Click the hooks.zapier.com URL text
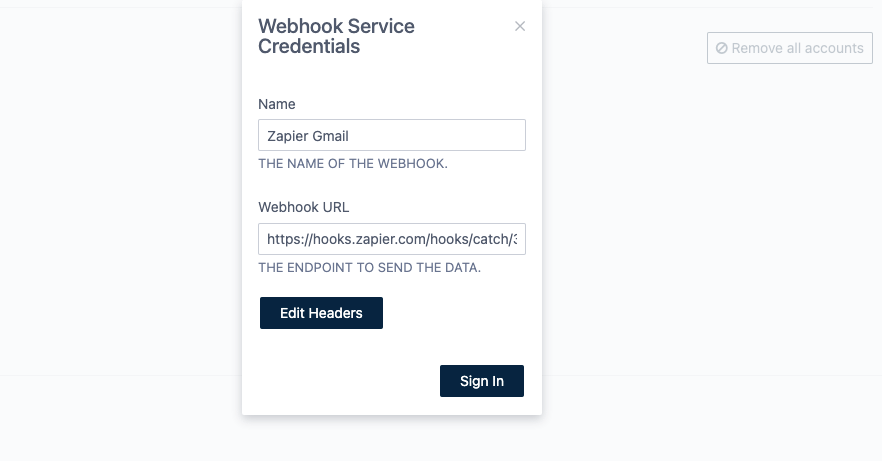 [x=391, y=239]
